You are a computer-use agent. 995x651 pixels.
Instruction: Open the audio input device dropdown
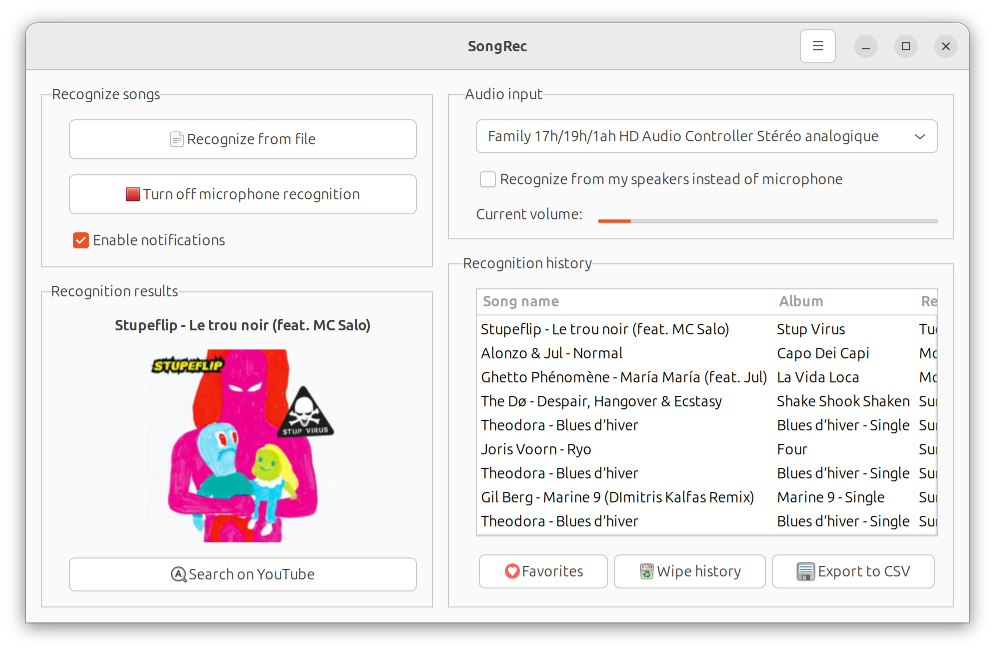tap(706, 136)
